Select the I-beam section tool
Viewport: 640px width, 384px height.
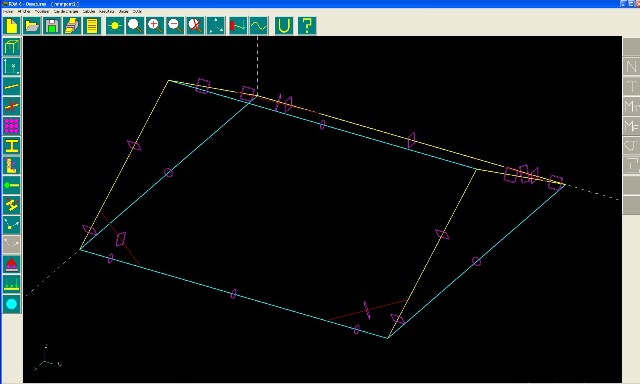tap(11, 146)
